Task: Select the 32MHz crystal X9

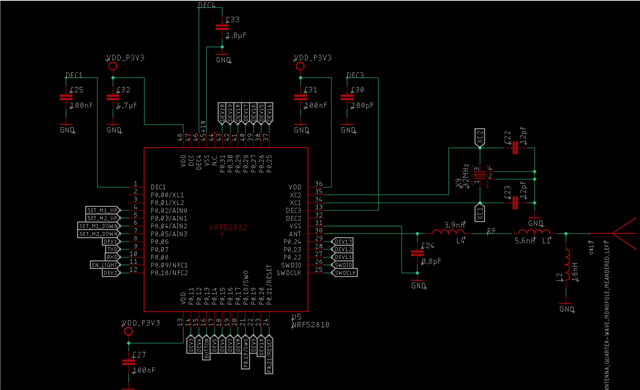Action: (480, 175)
